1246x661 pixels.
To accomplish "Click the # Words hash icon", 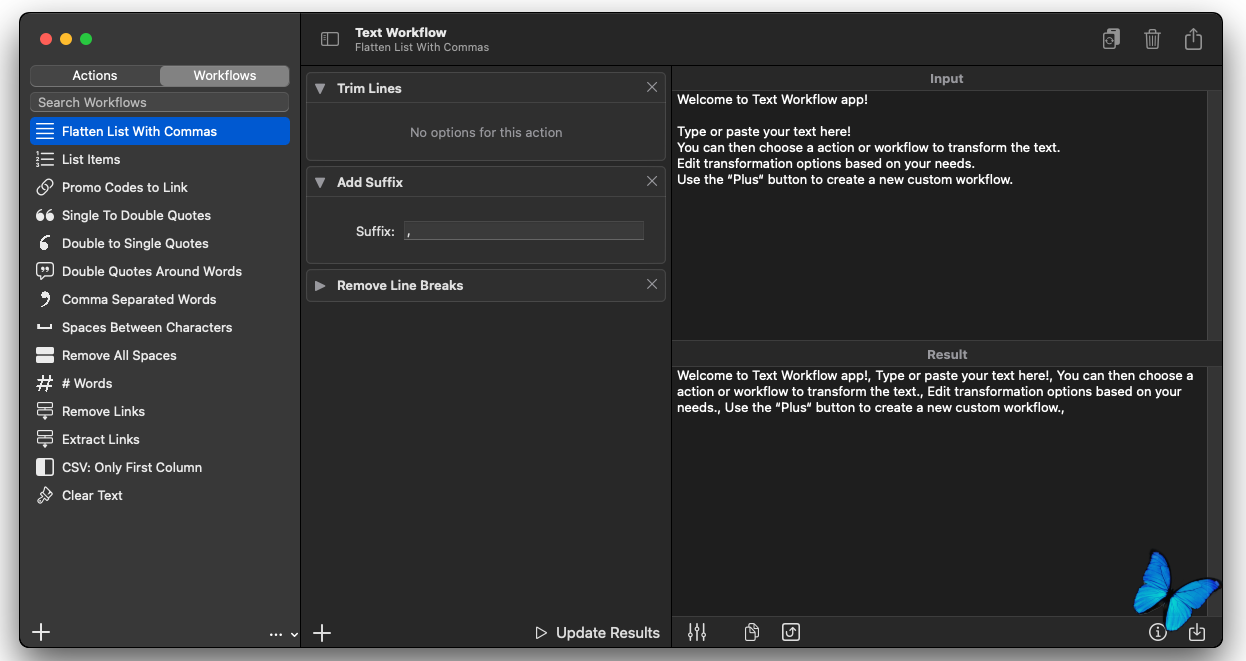I will point(45,383).
